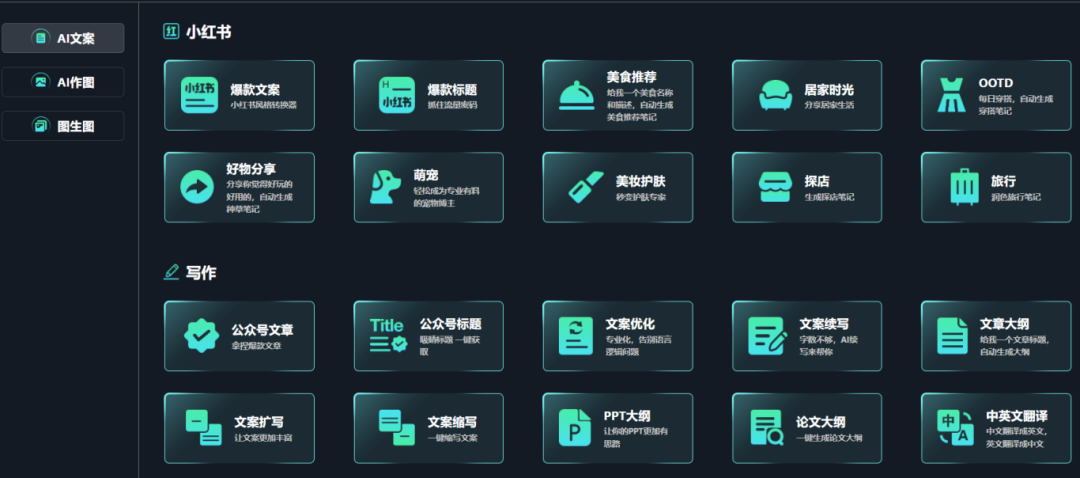Click the P file icon for PPT大纲
The image size is (1080, 478).
[x=574, y=428]
